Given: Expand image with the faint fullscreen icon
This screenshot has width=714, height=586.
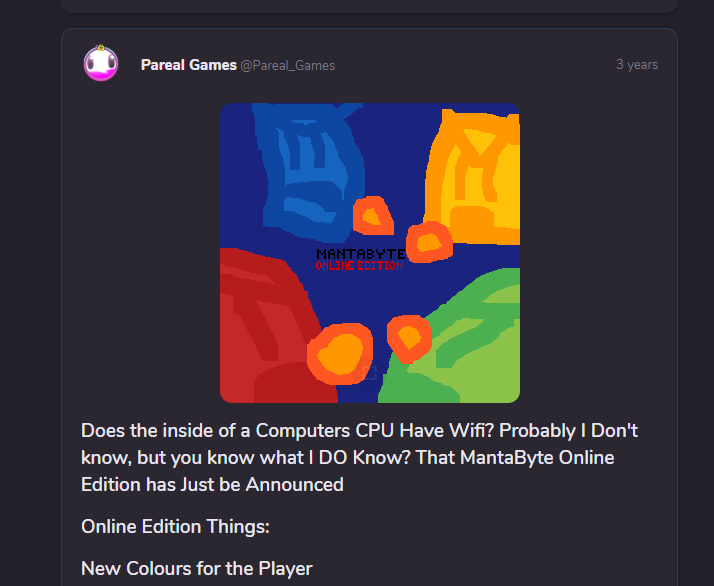Looking at the screenshot, I should click(369, 372).
